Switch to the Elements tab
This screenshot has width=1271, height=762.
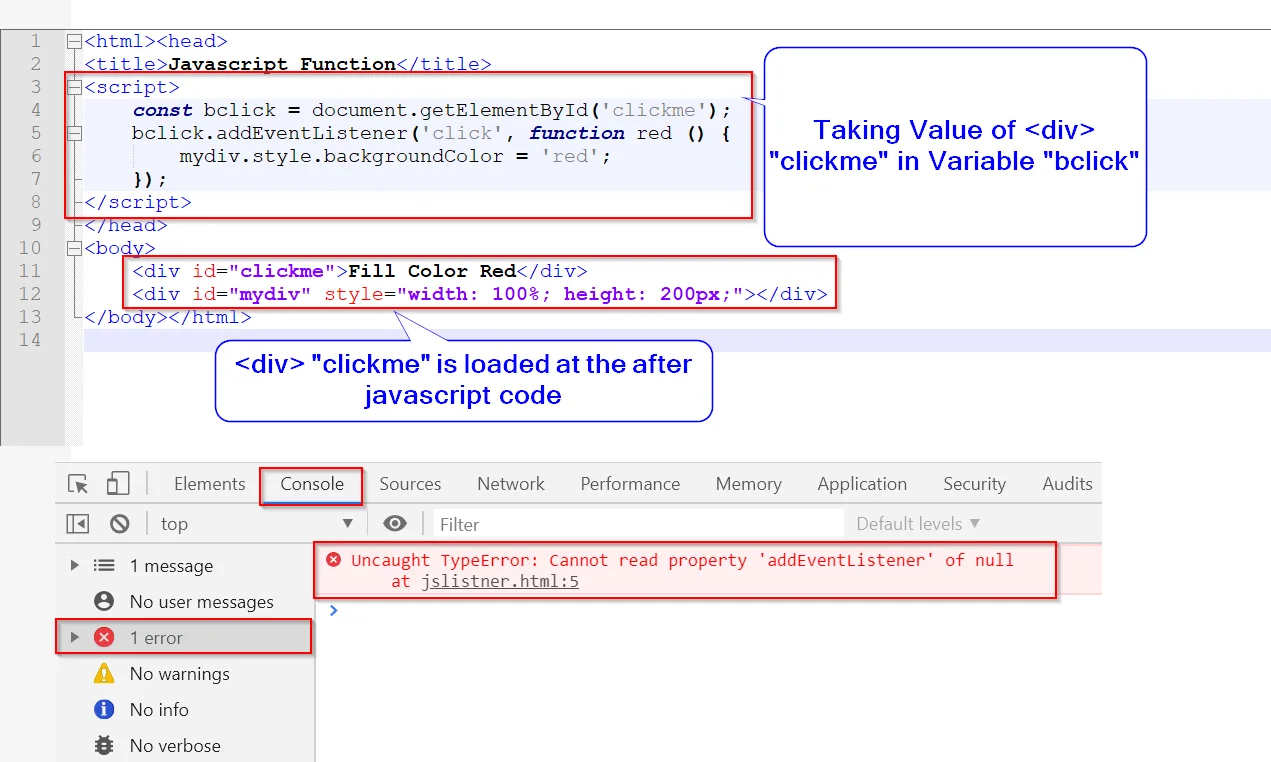[x=209, y=484]
